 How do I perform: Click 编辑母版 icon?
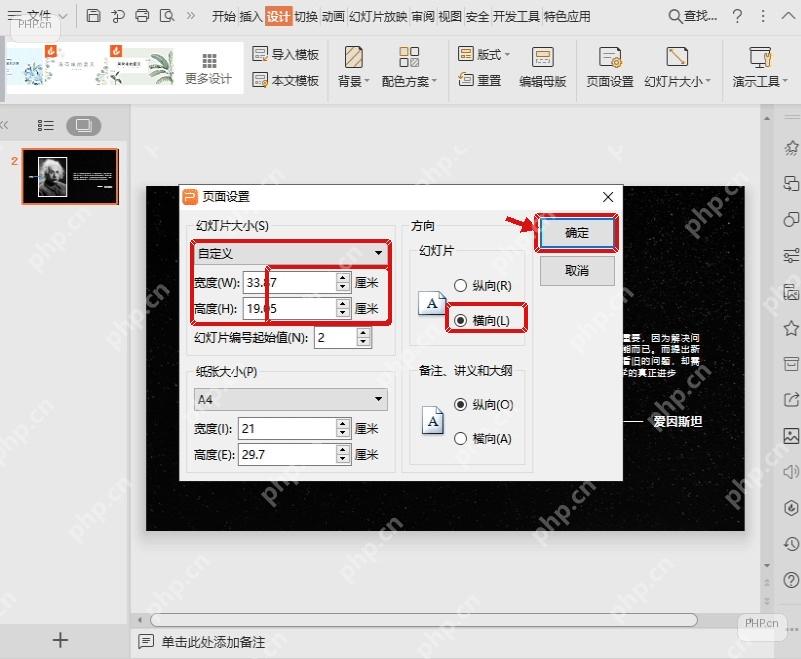pyautogui.click(x=543, y=67)
